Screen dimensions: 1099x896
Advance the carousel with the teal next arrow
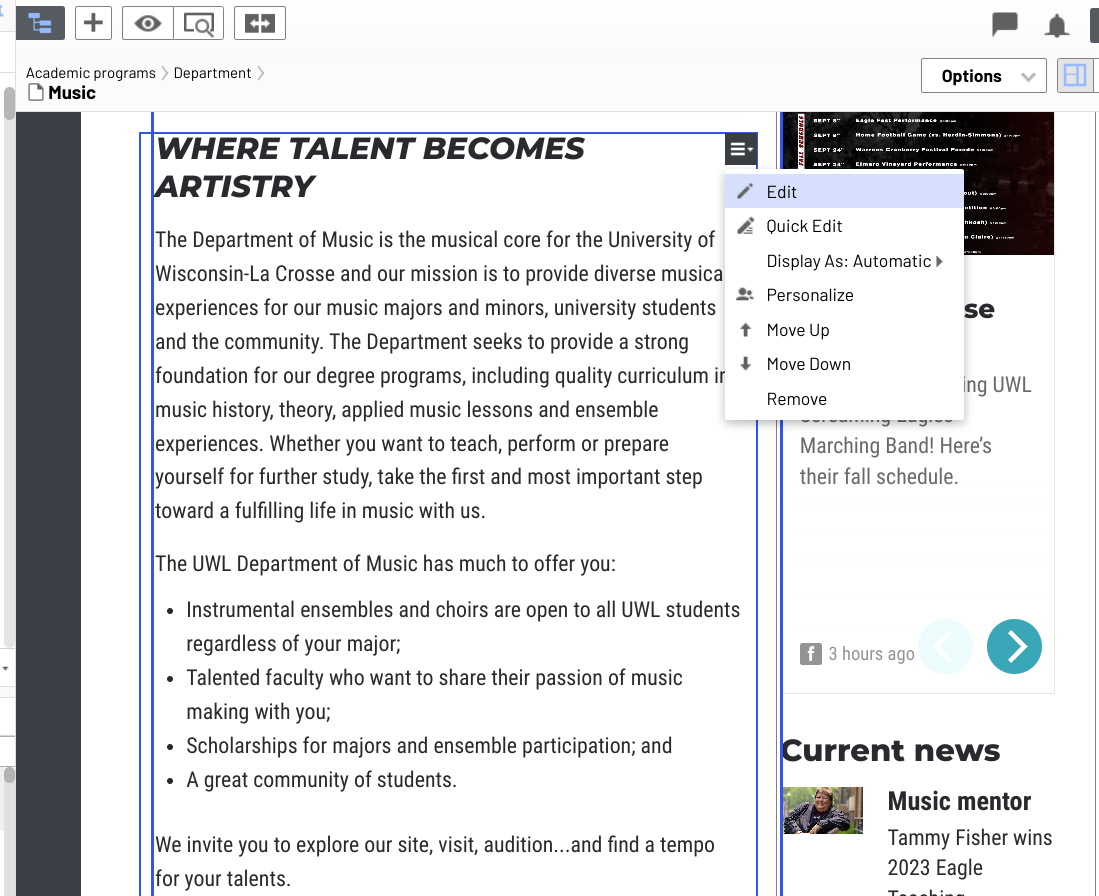click(1014, 647)
